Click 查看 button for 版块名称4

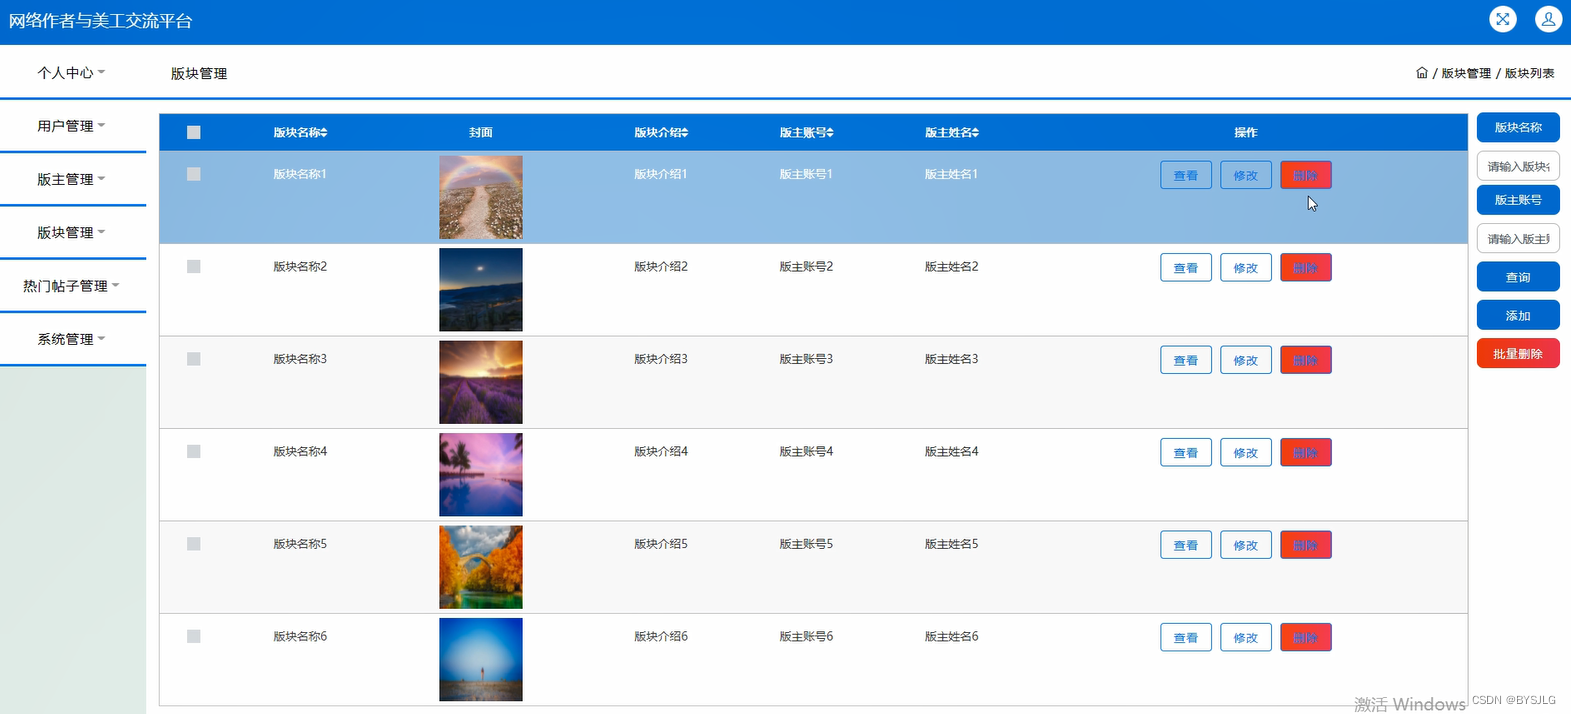1186,453
